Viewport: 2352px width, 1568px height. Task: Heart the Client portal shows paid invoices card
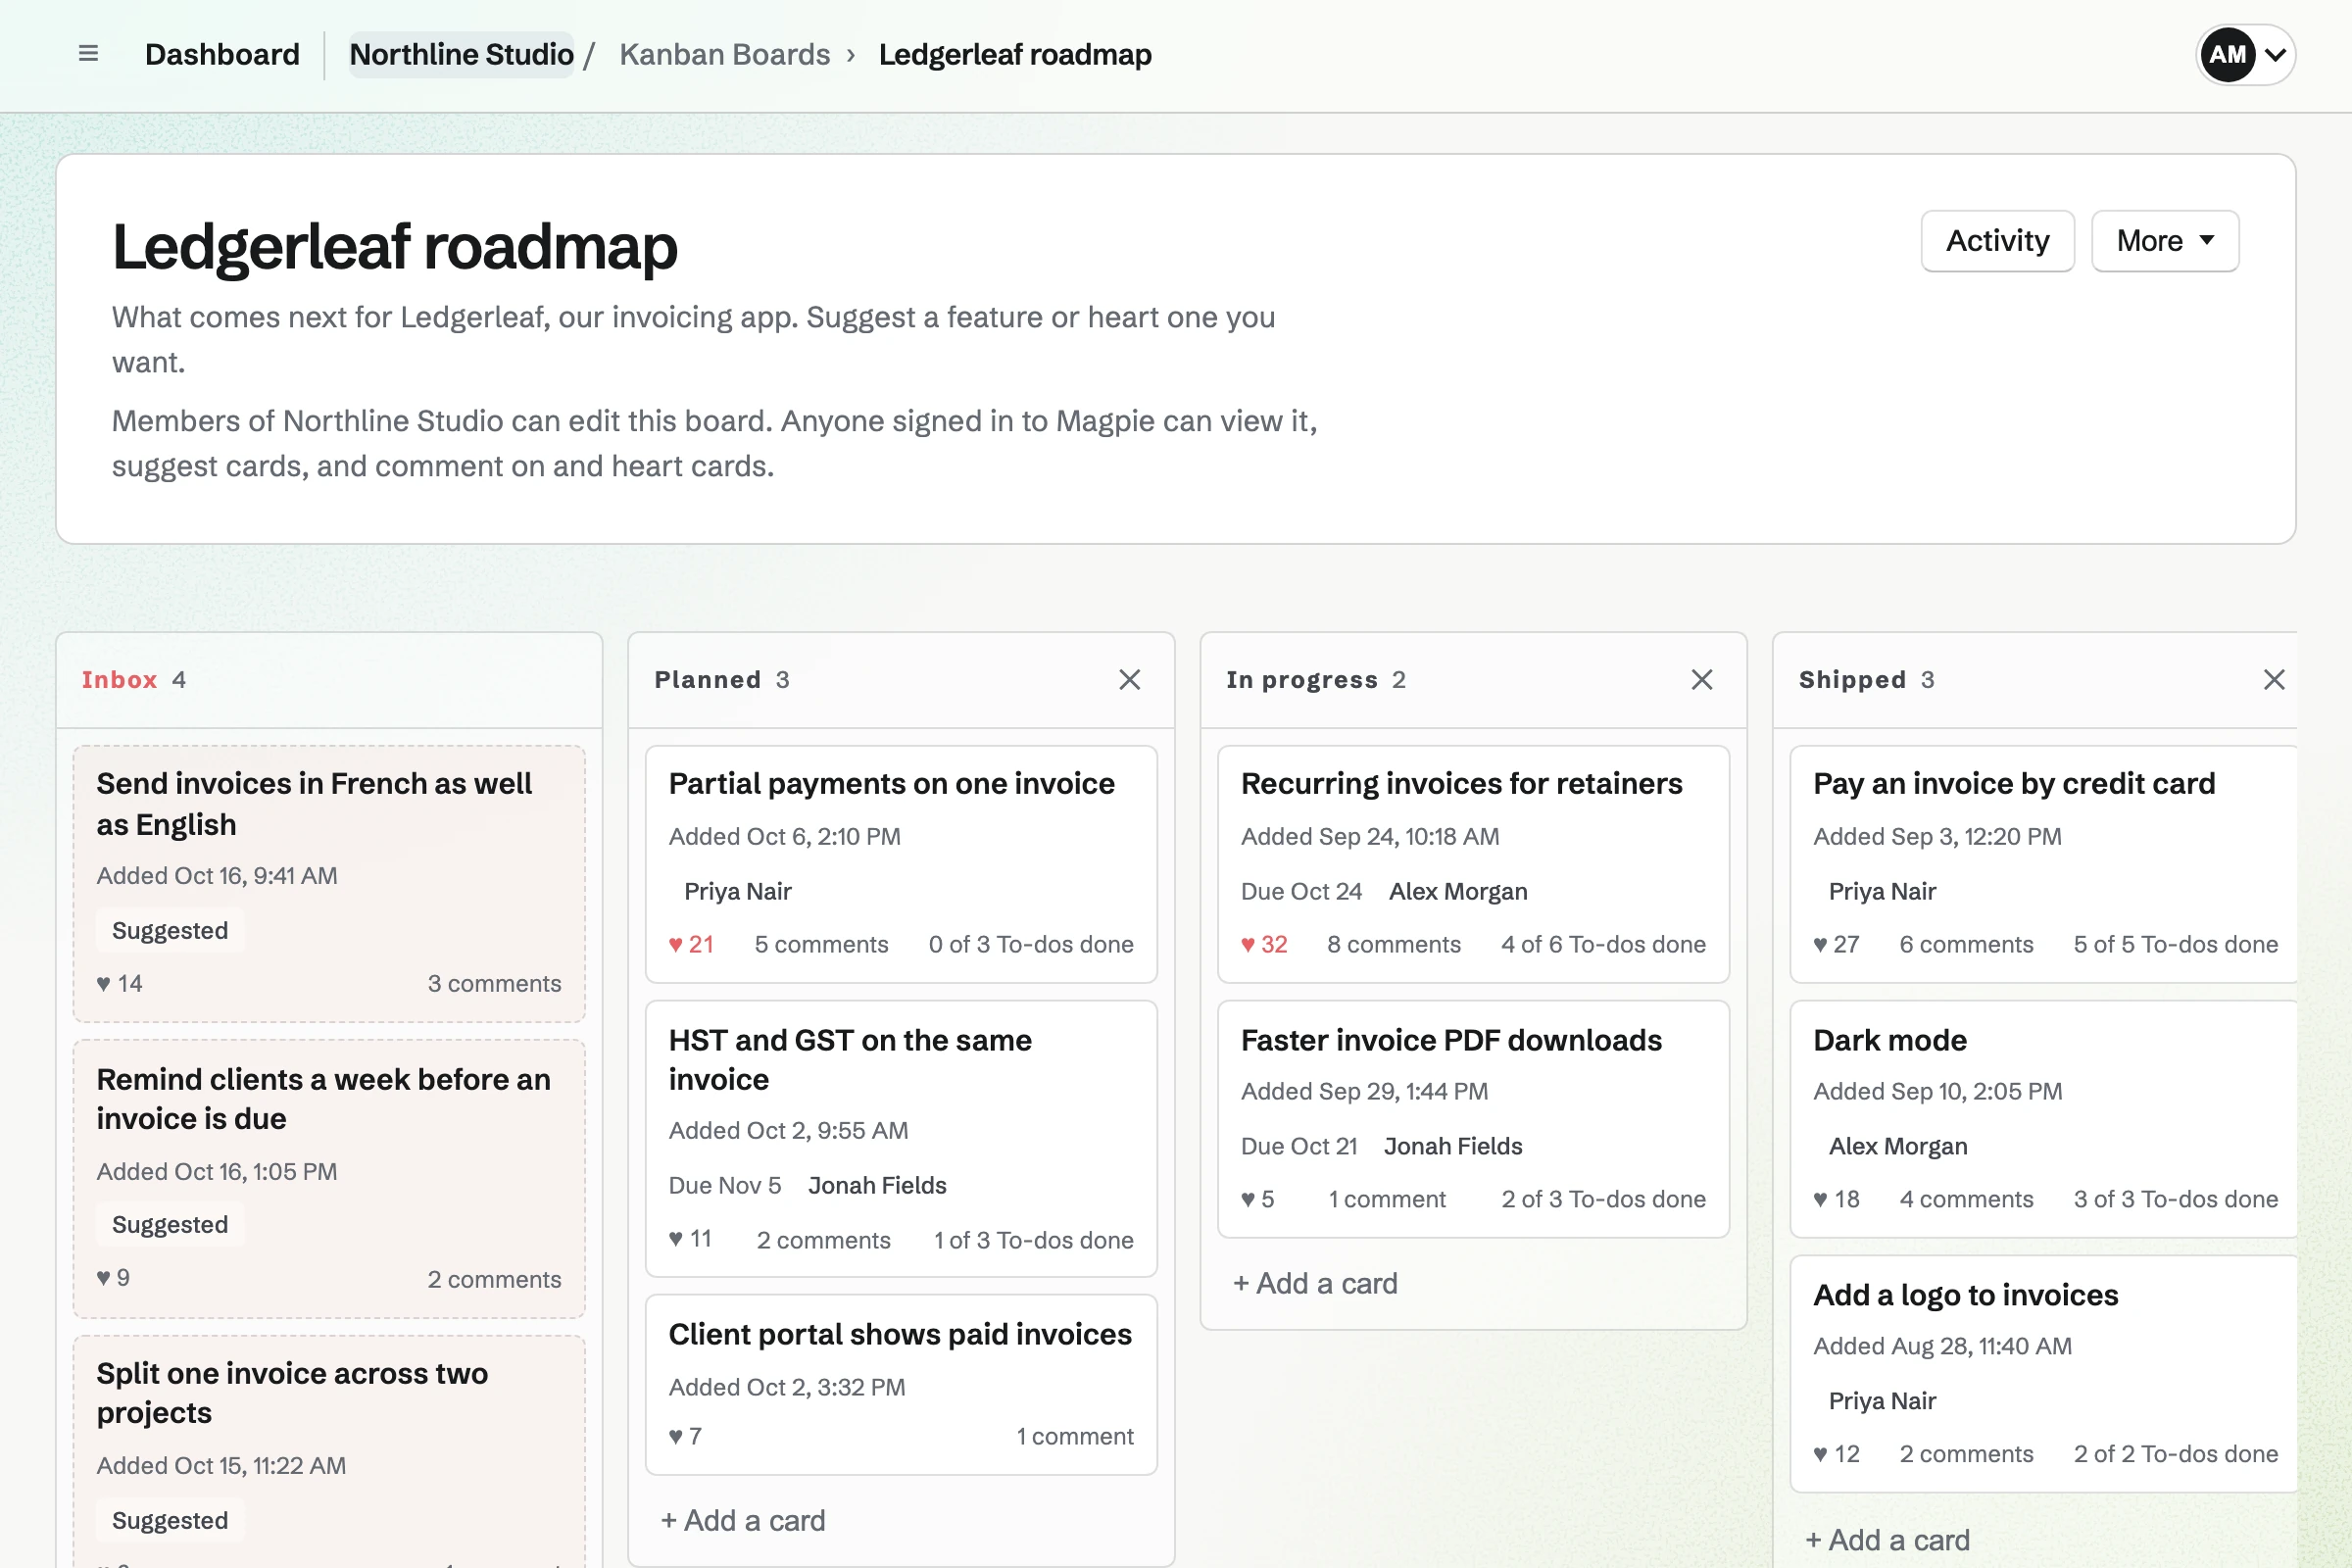pyautogui.click(x=685, y=1436)
